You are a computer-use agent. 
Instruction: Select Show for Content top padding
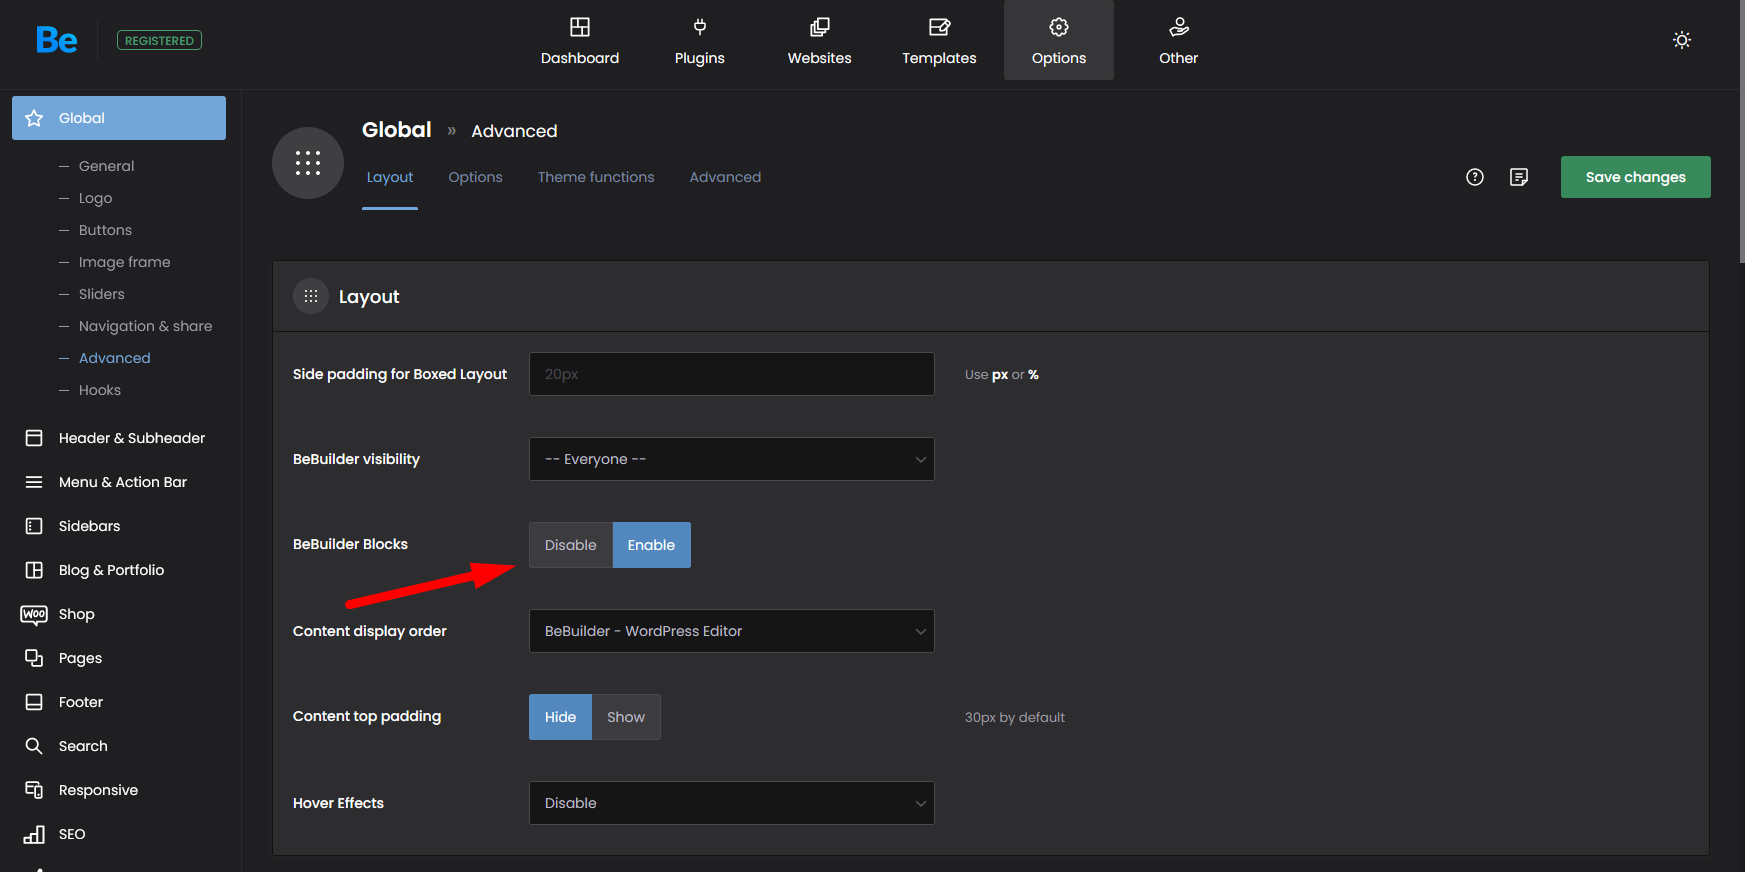626,717
